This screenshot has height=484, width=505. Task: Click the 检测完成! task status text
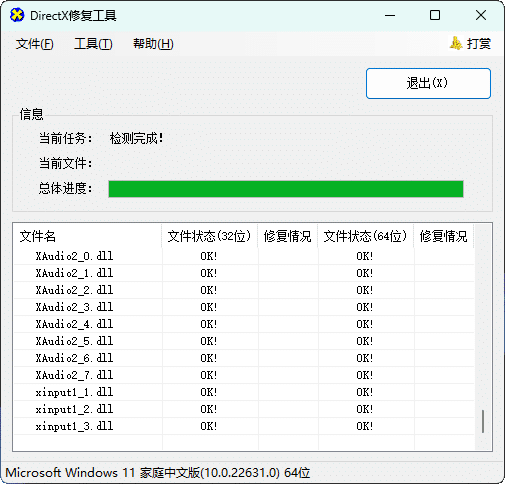pyautogui.click(x=137, y=138)
